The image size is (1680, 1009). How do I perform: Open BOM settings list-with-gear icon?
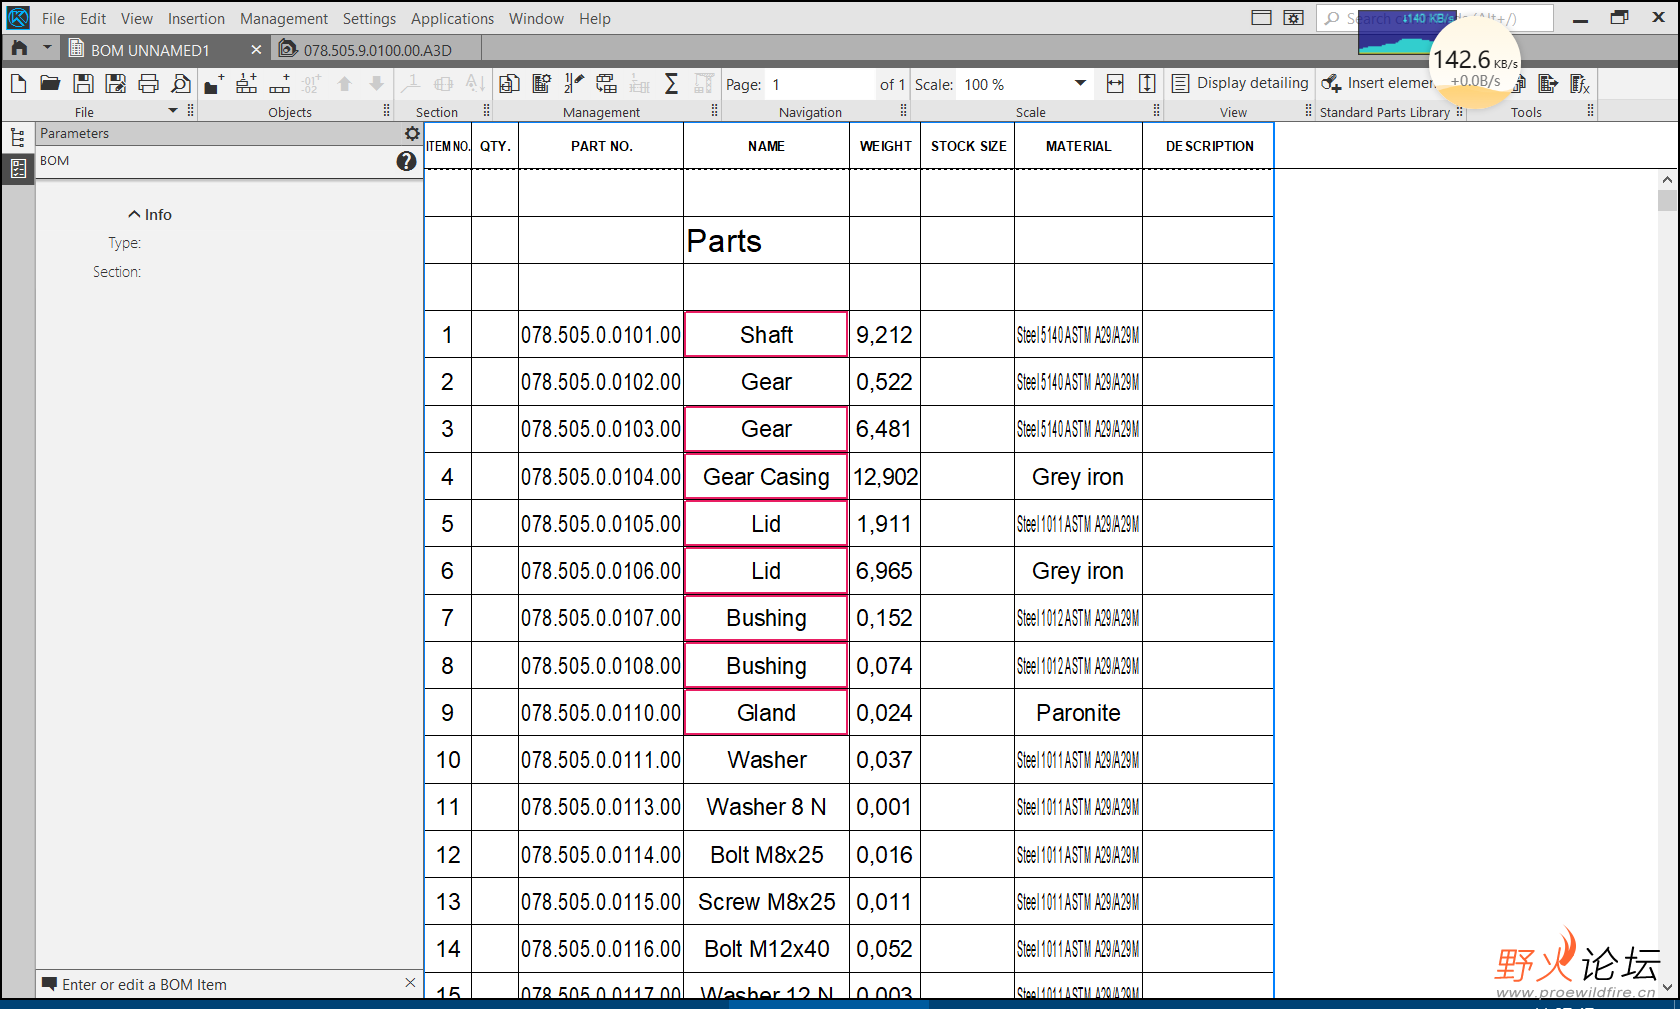tap(542, 84)
